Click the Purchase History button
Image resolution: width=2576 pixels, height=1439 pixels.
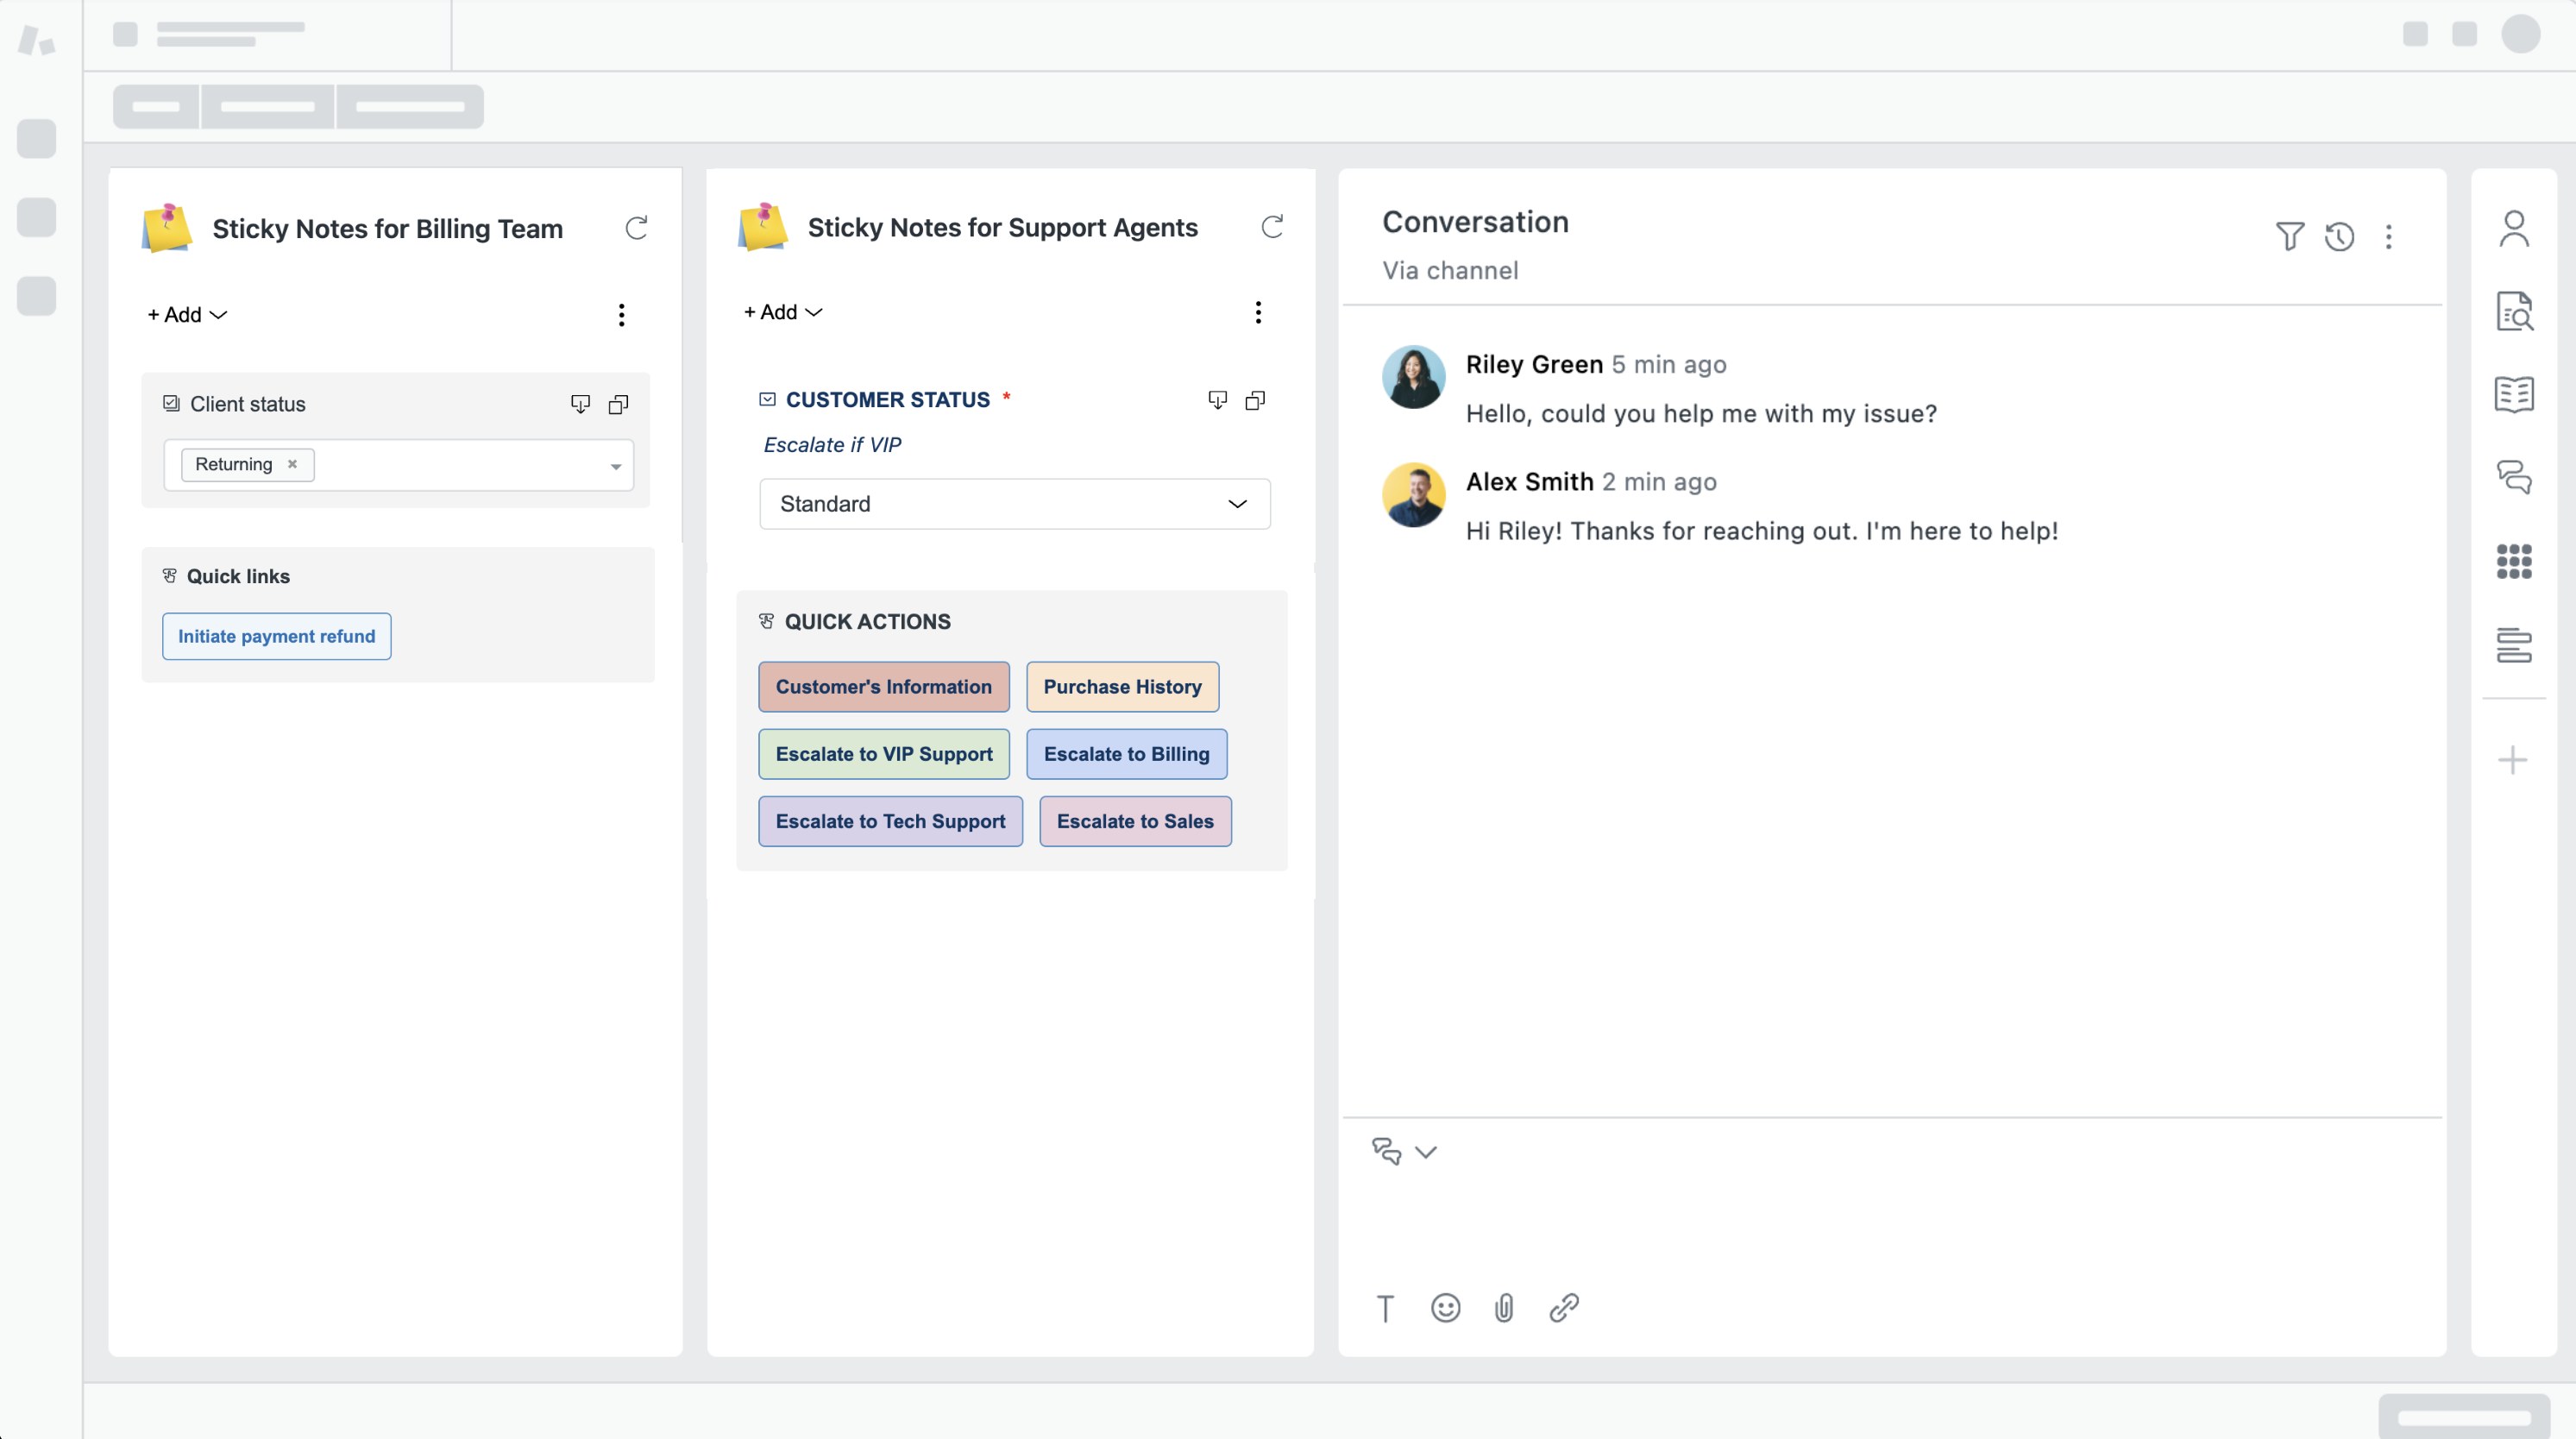1123,687
